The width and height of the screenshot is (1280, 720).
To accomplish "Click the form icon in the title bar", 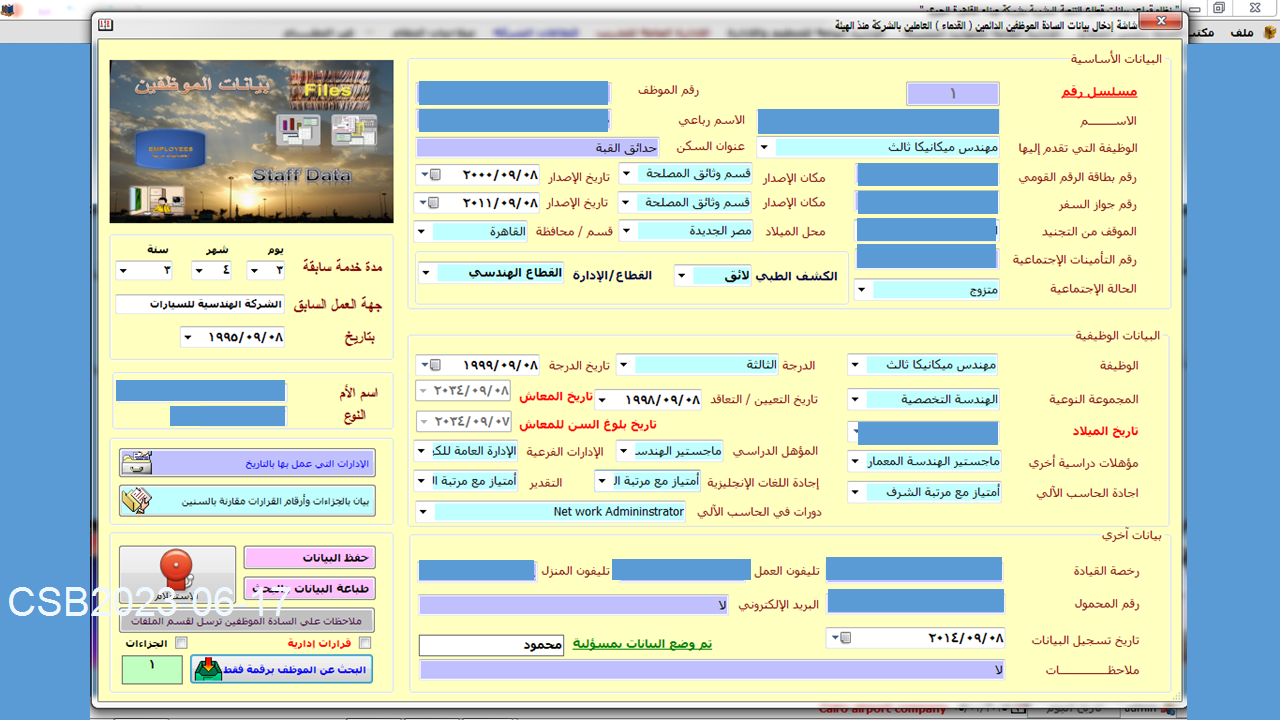I will tap(105, 24).
